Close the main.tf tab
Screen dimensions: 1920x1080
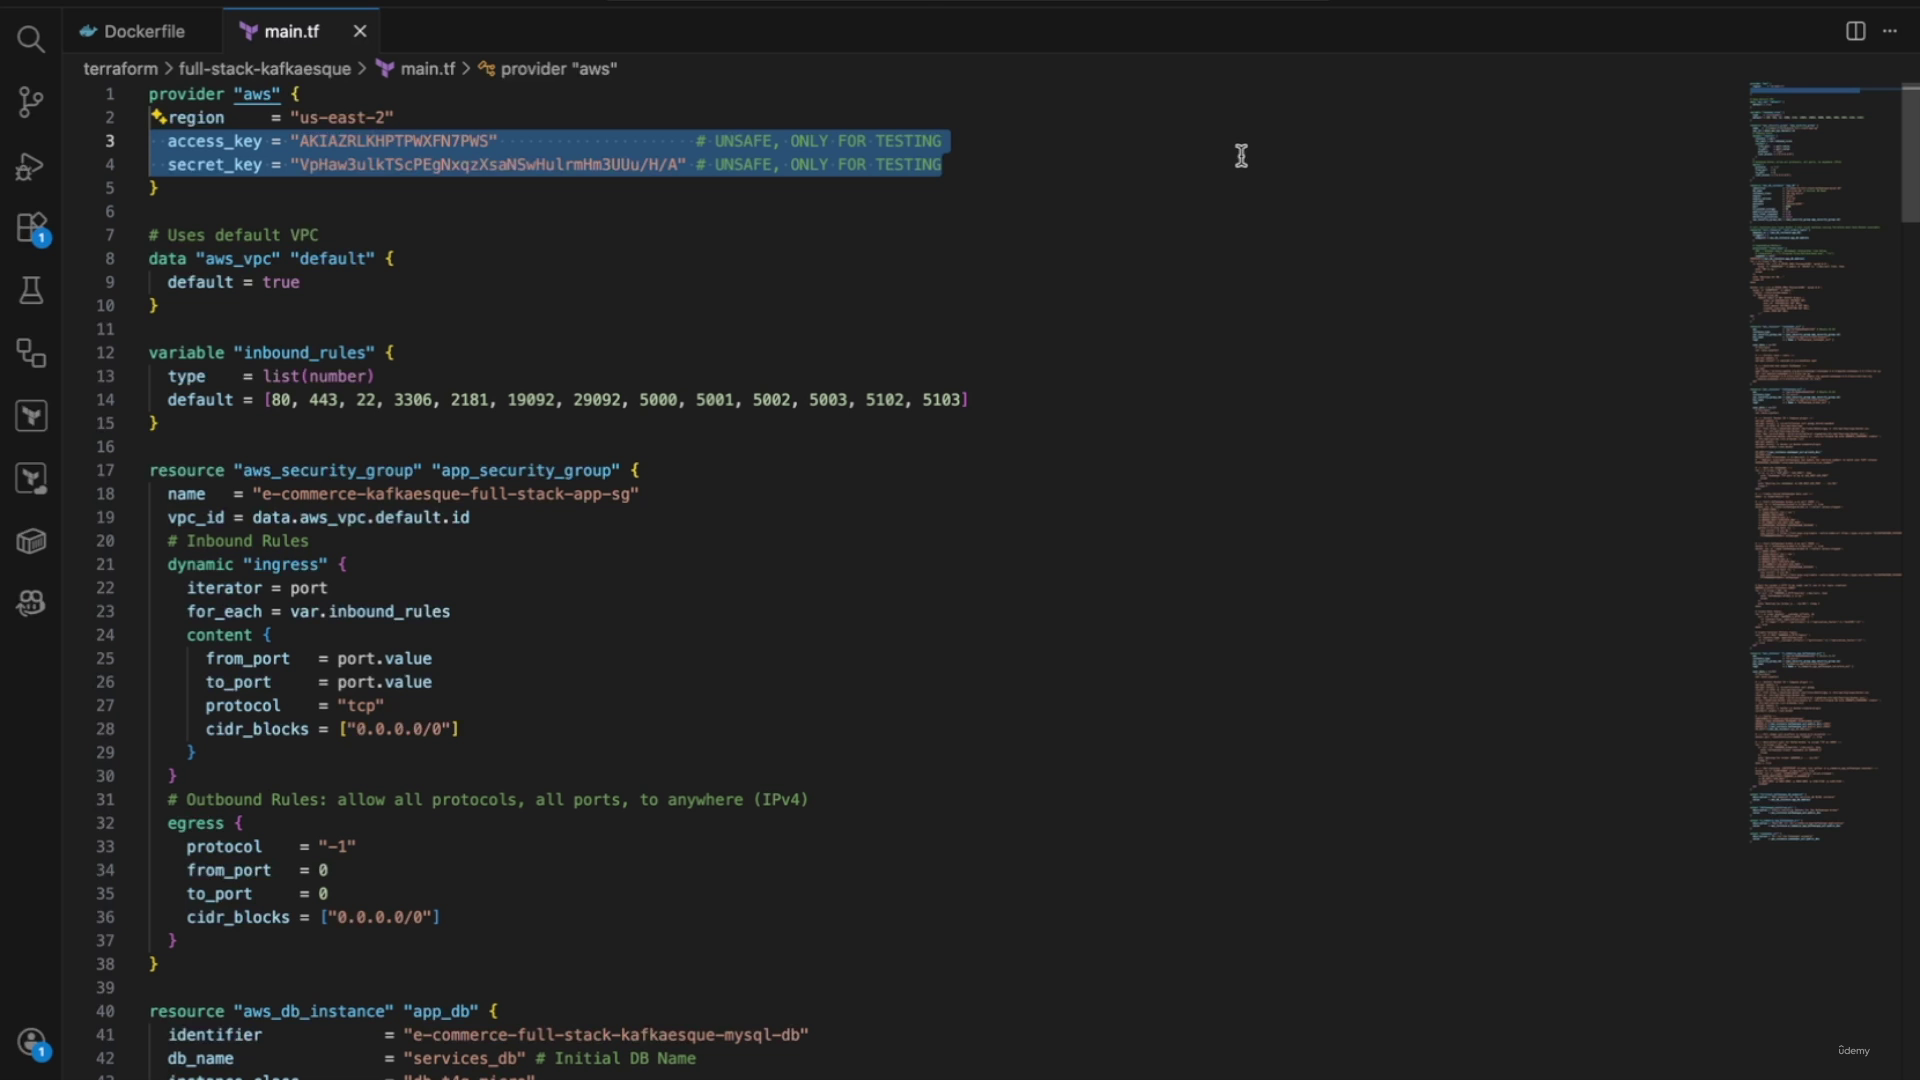point(360,31)
